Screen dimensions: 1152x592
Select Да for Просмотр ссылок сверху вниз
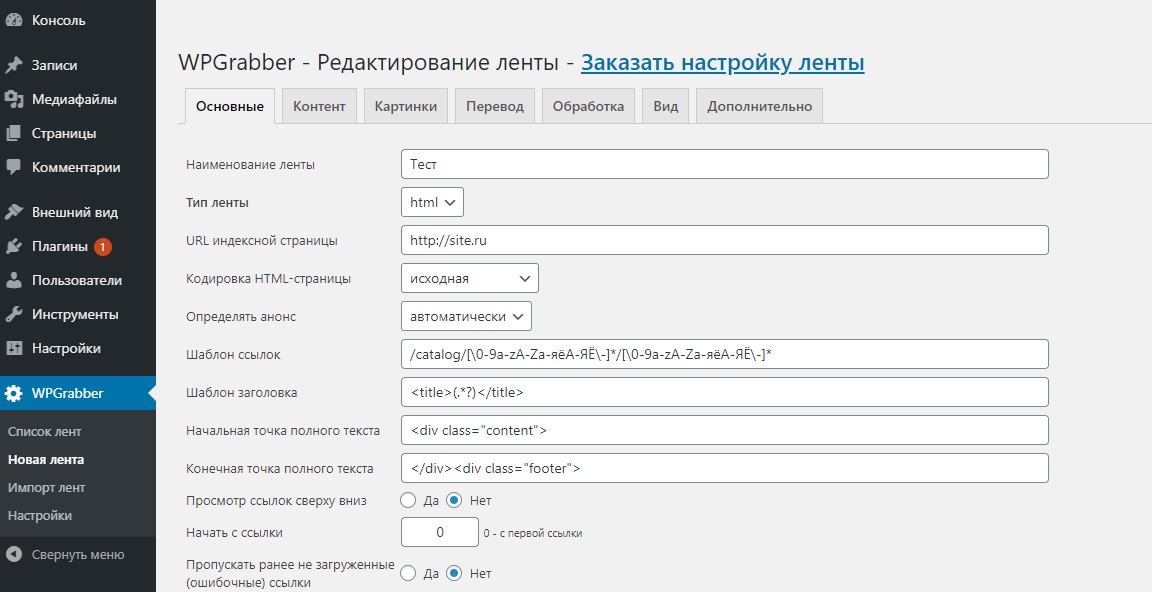click(408, 500)
